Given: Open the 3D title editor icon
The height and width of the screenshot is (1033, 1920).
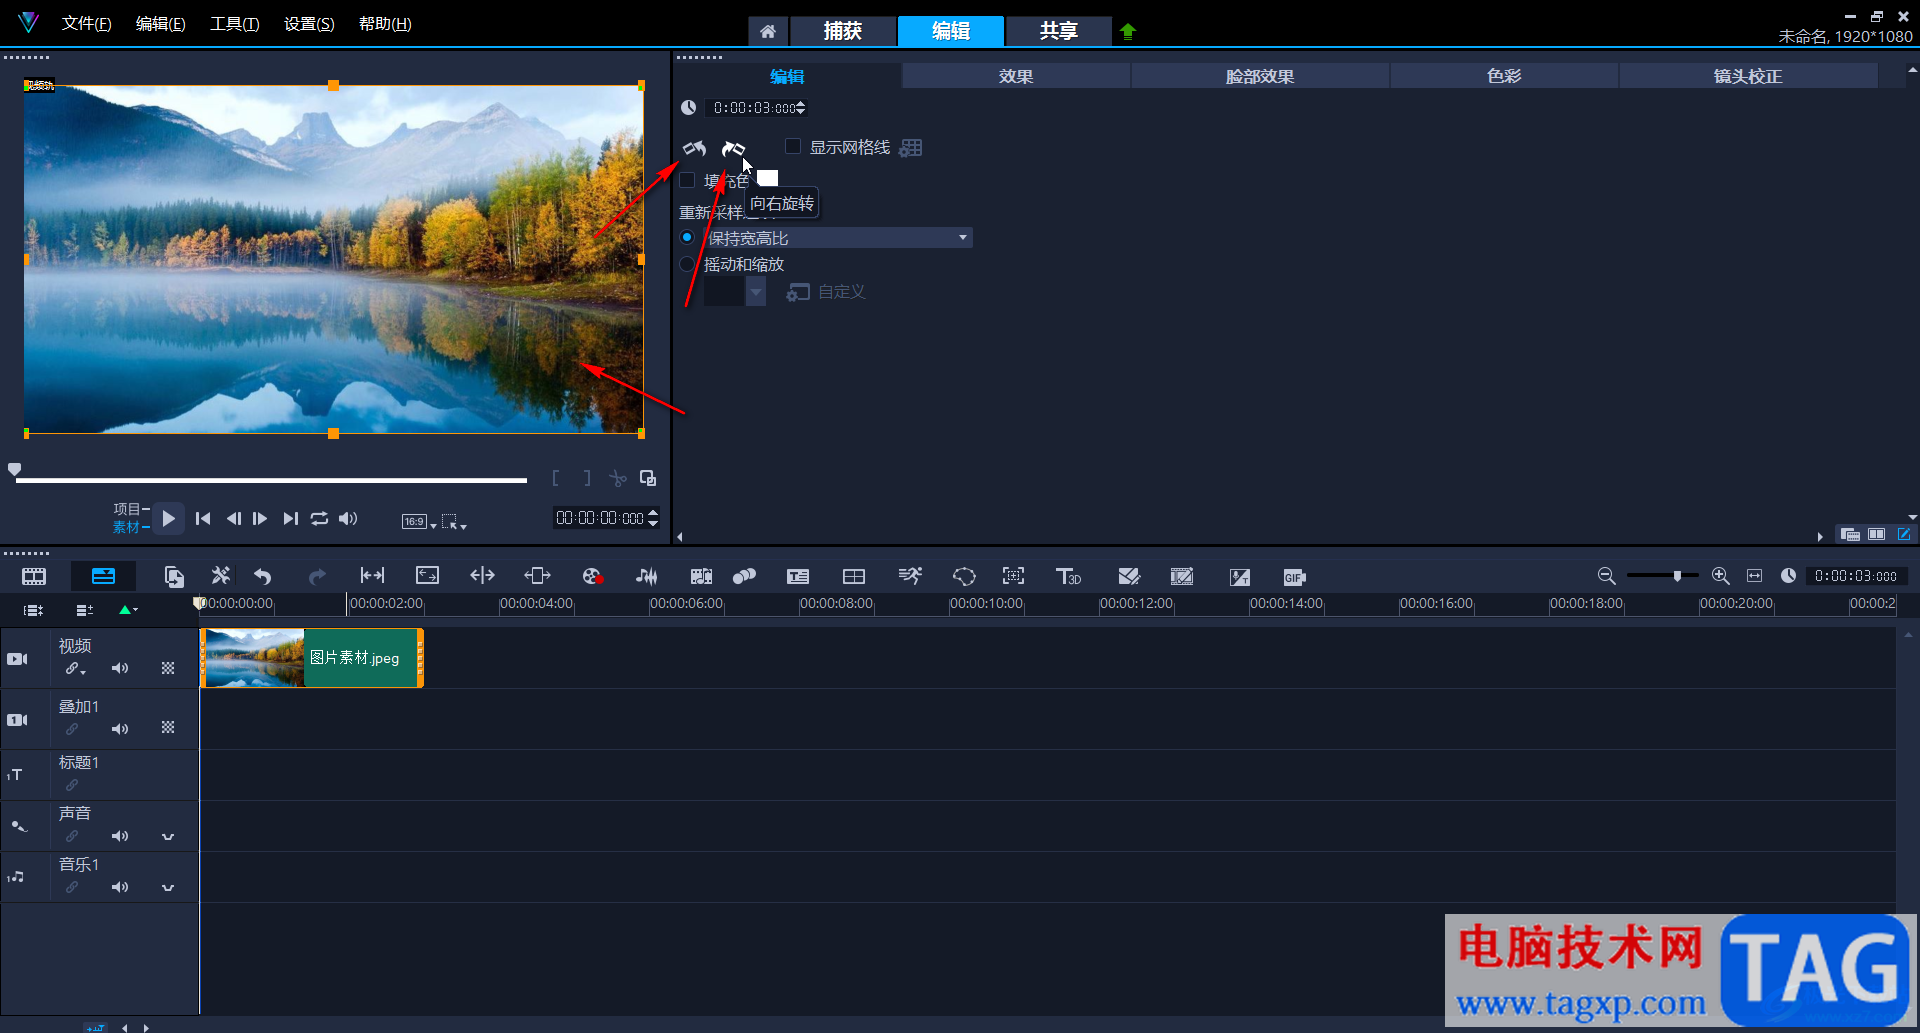Looking at the screenshot, I should pos(1068,576).
